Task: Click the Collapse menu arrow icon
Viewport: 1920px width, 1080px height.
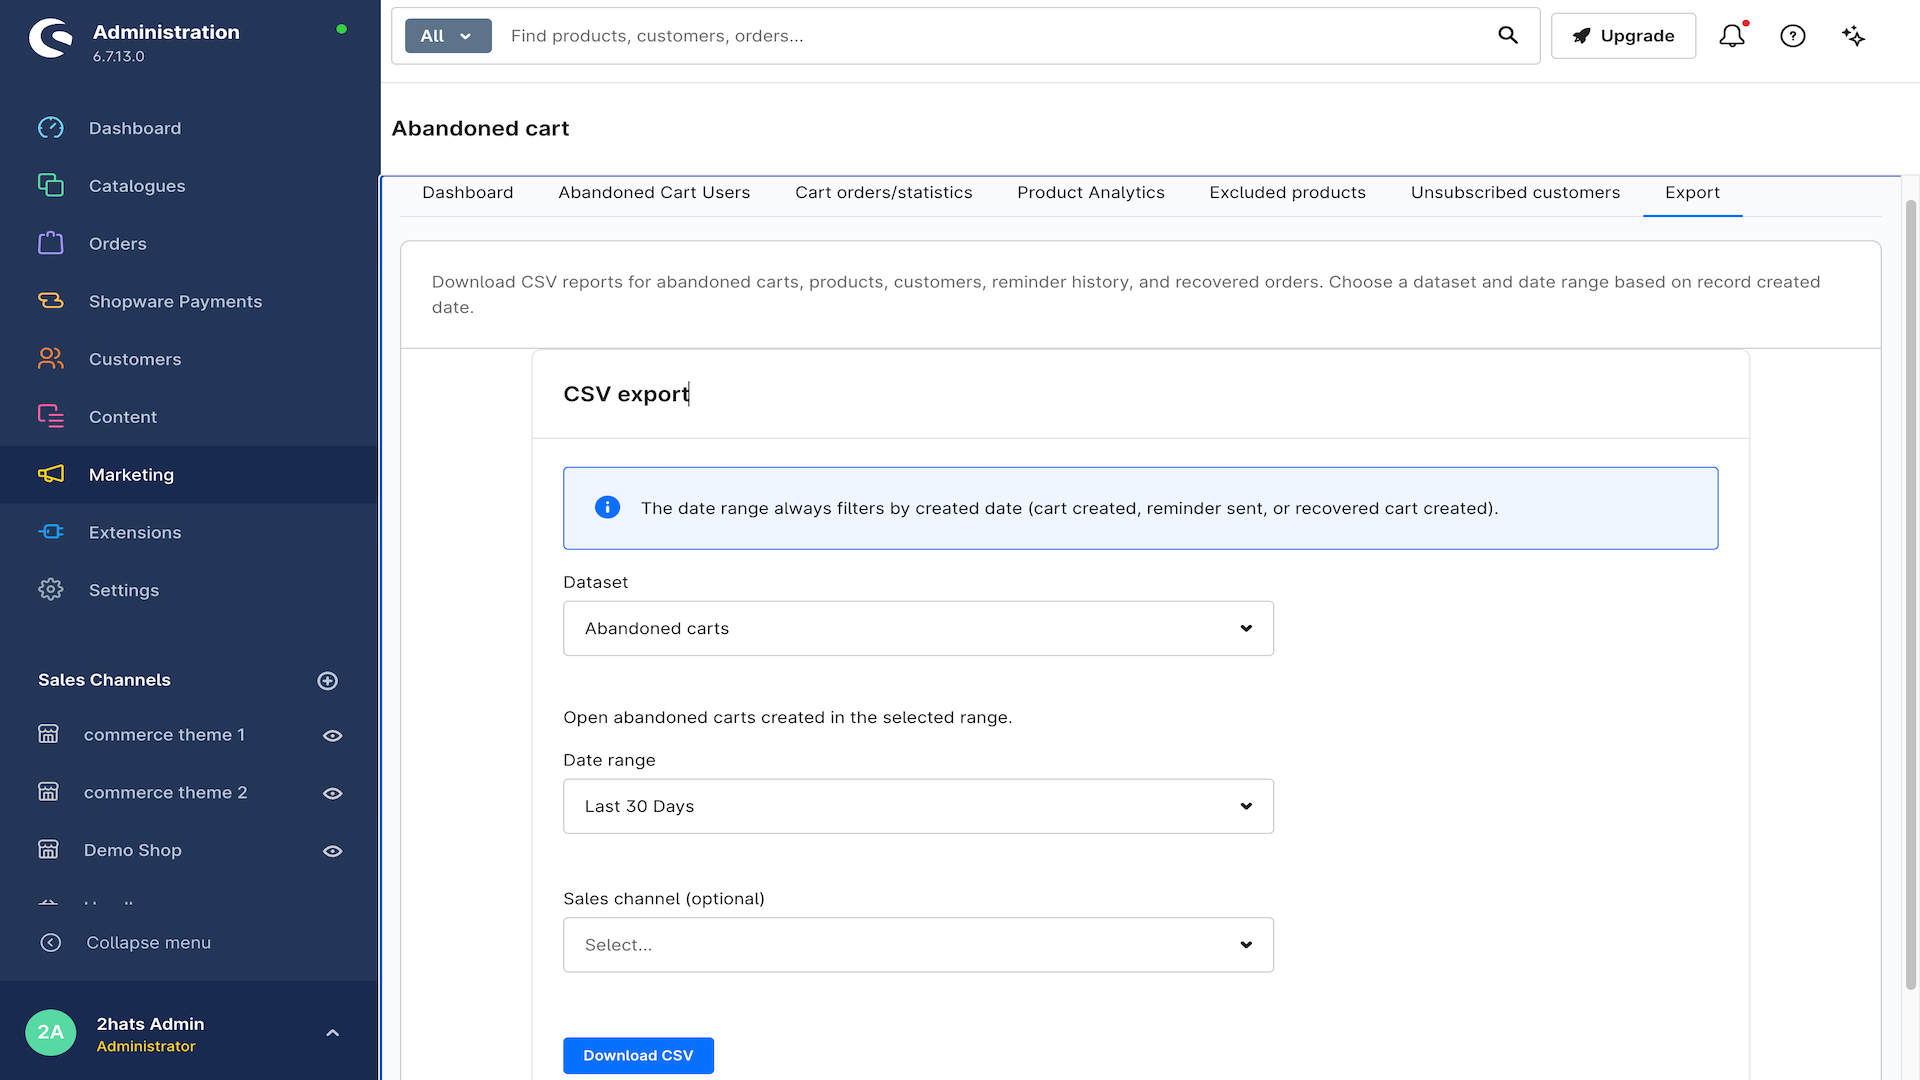Action: pyautogui.click(x=51, y=943)
